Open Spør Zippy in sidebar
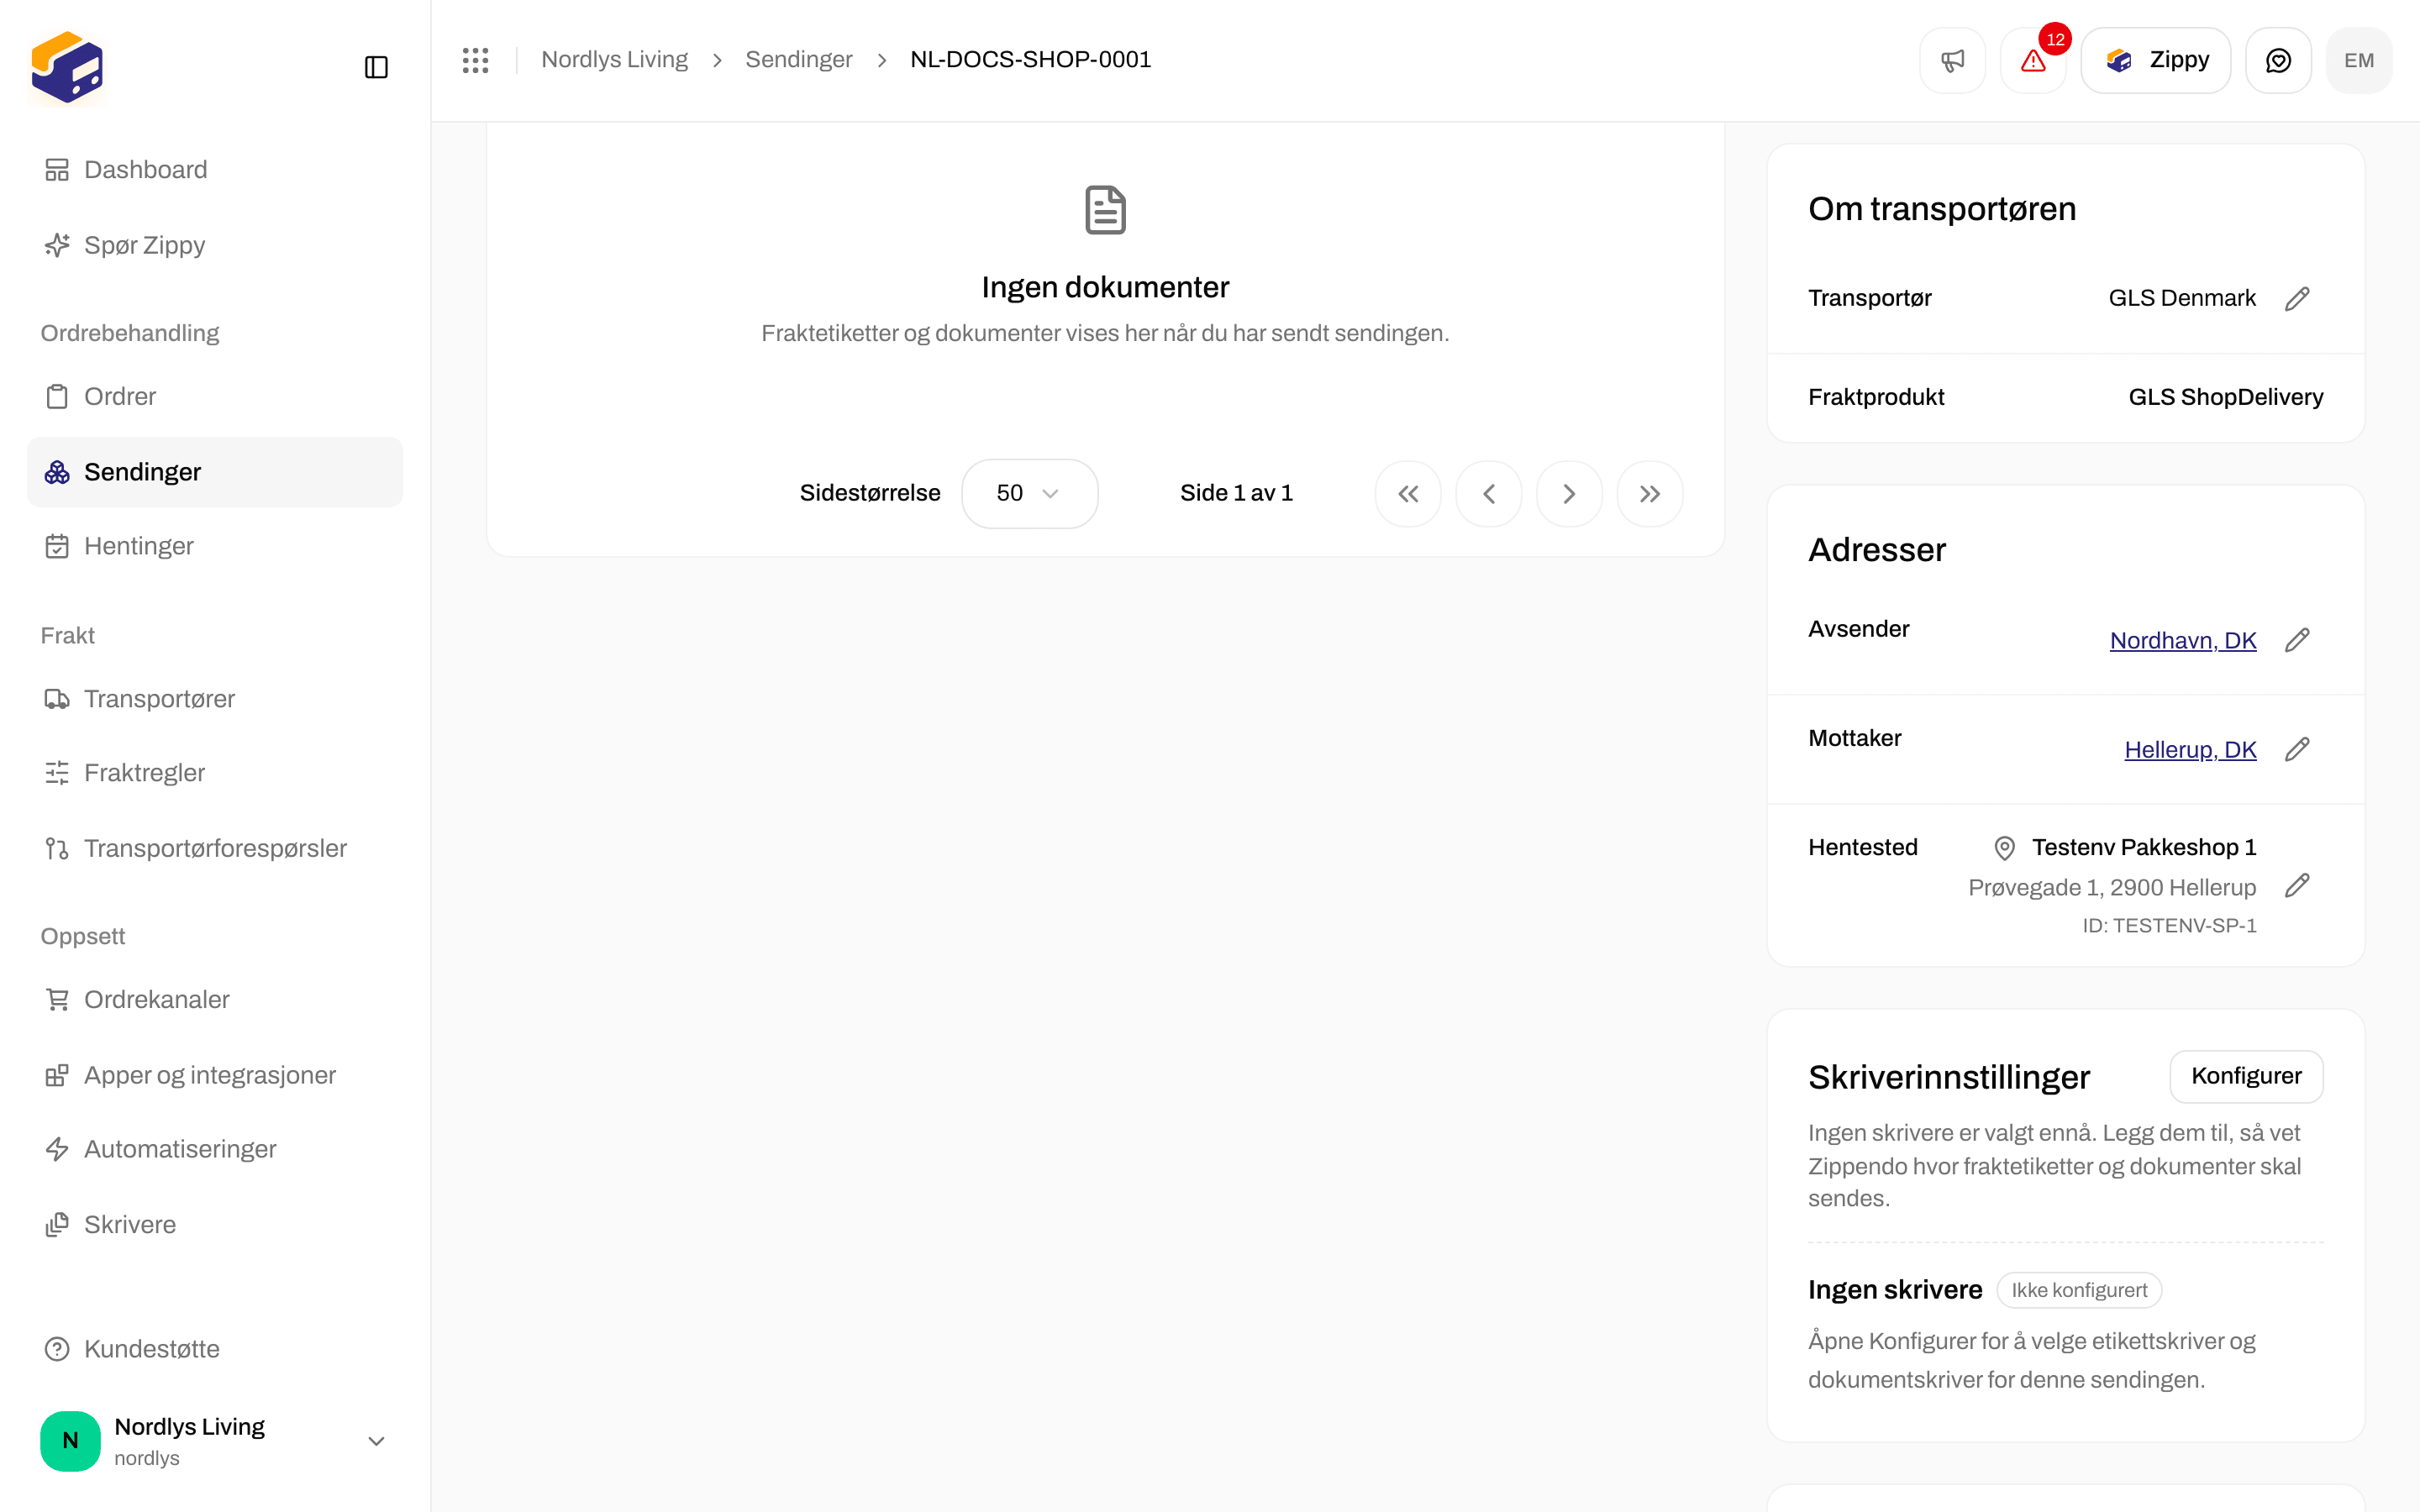 (215, 245)
